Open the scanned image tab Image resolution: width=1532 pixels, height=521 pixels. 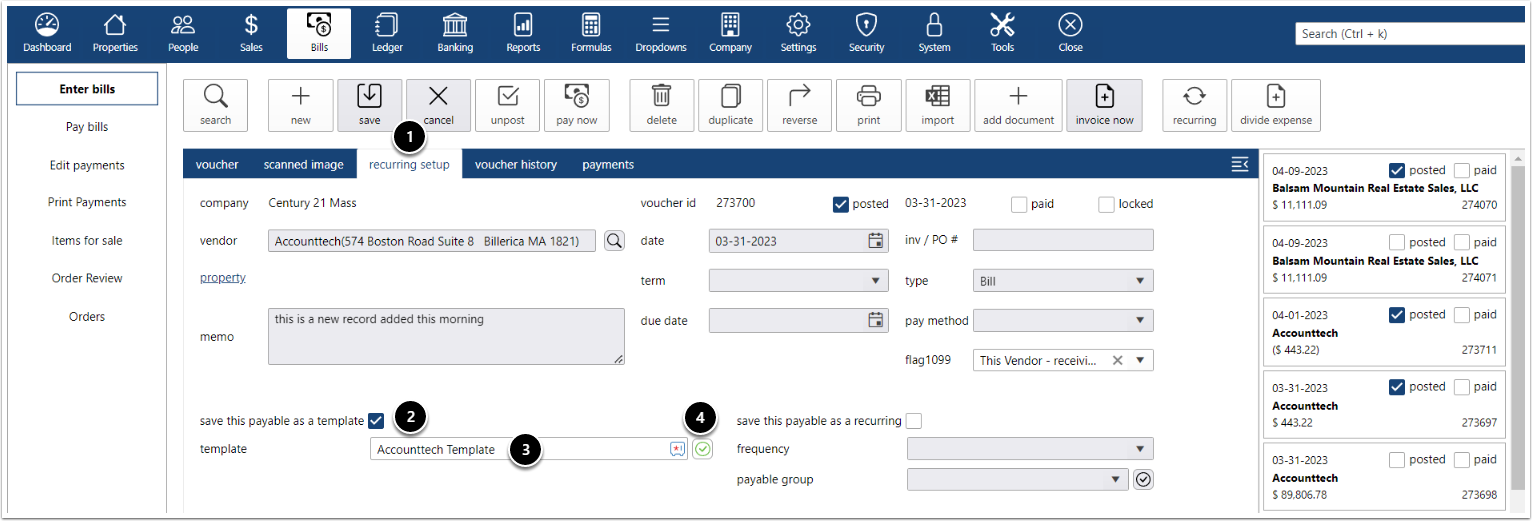(x=303, y=165)
